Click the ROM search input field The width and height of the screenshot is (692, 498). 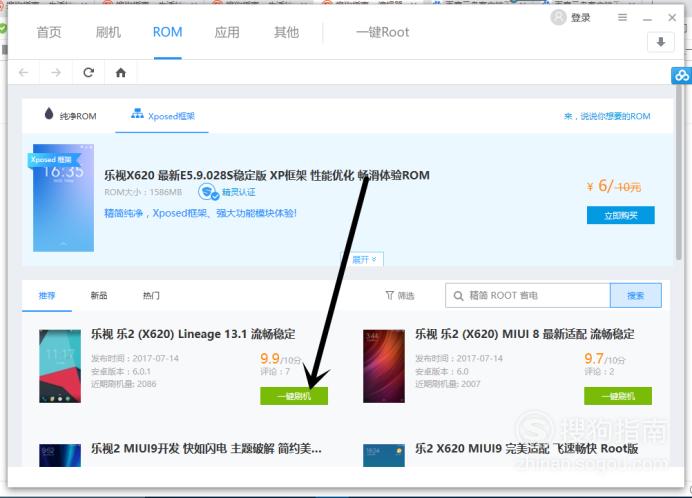(x=528, y=295)
